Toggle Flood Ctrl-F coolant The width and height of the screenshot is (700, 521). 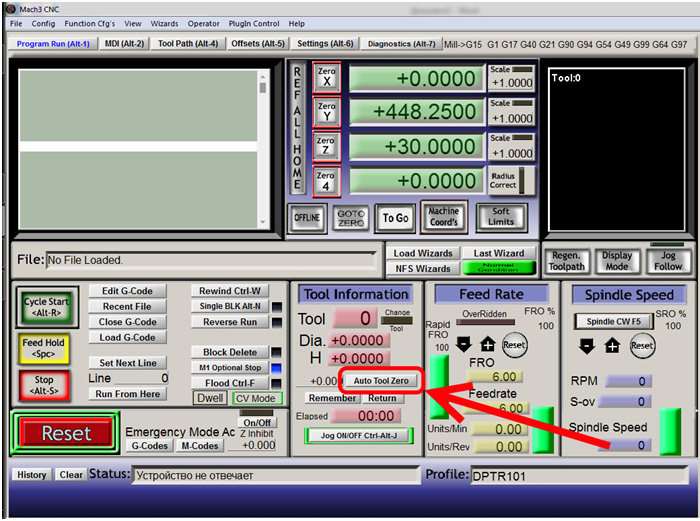[x=230, y=383]
